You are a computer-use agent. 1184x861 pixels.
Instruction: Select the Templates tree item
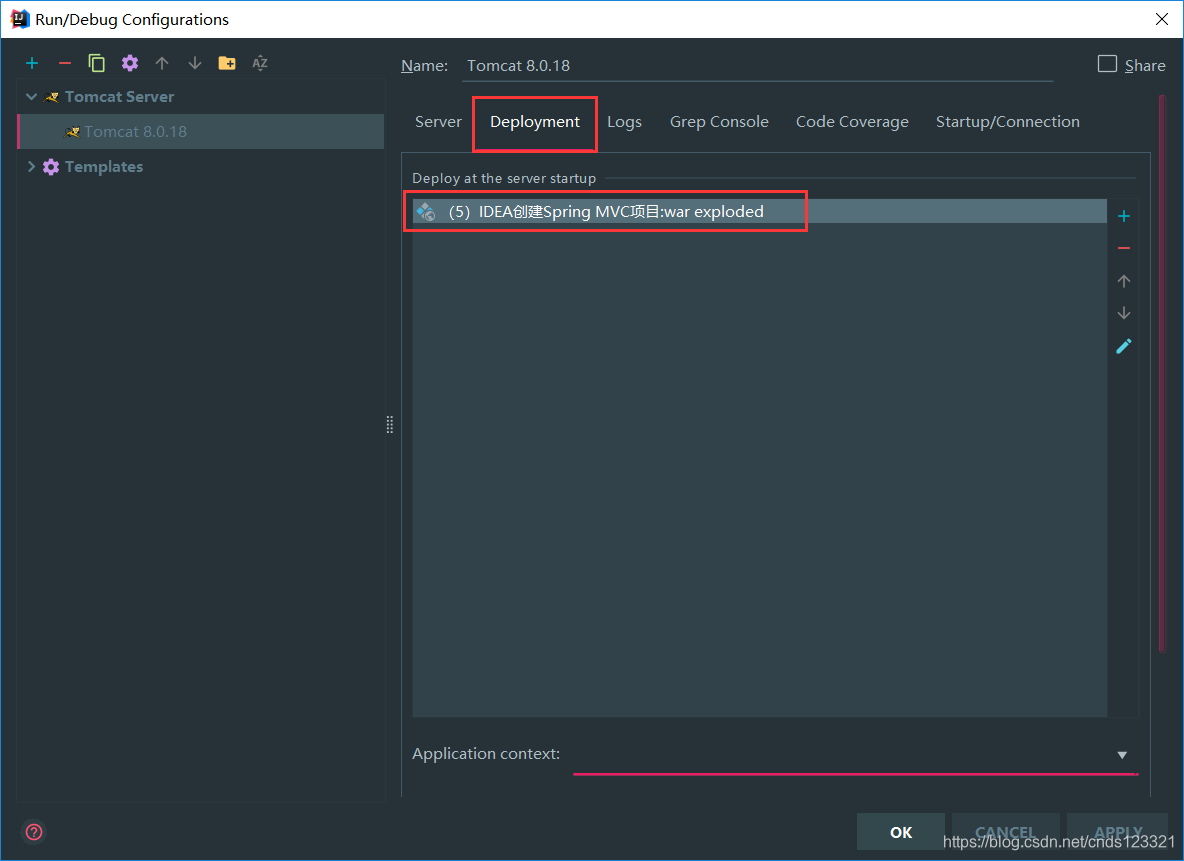[x=103, y=167]
